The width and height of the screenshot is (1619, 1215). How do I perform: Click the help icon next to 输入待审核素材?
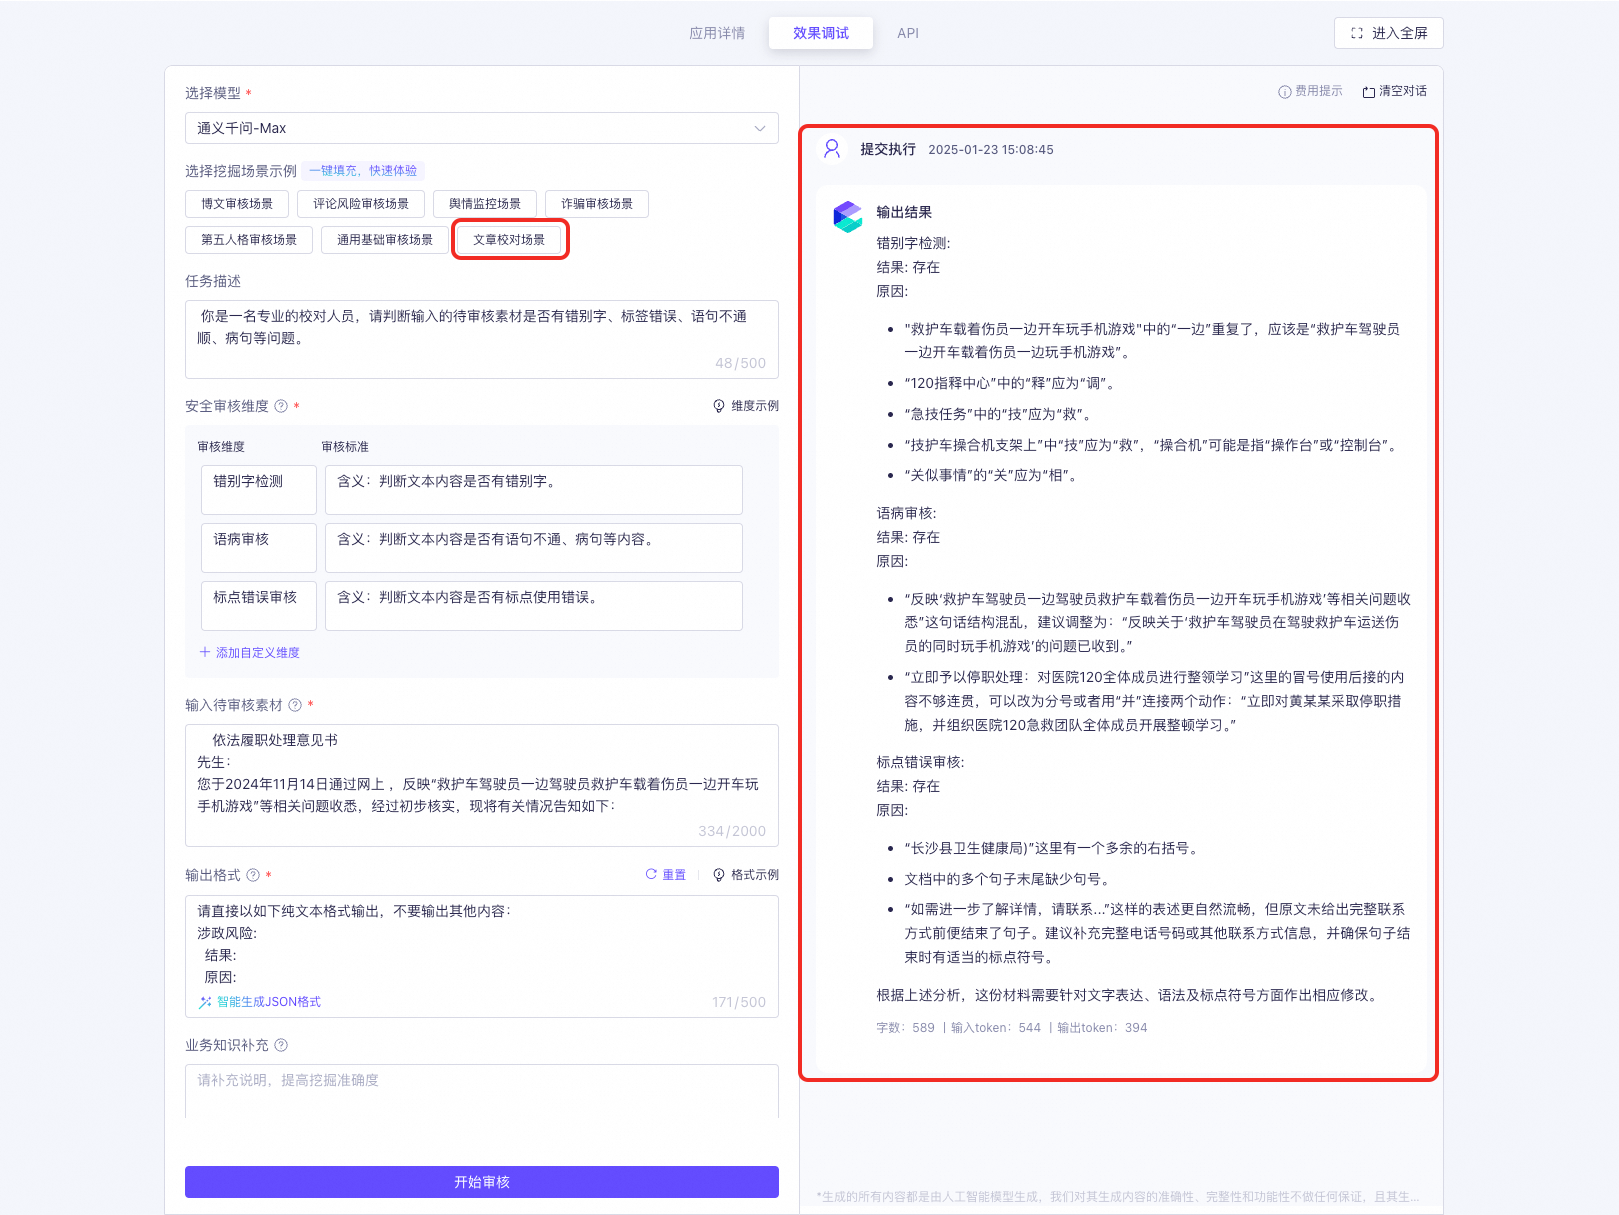295,705
